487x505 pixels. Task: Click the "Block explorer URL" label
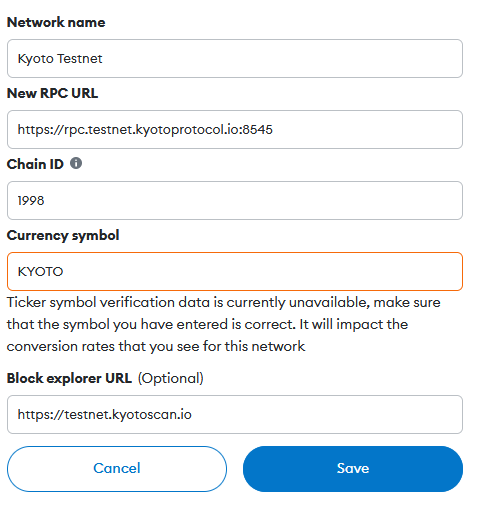coord(69,378)
